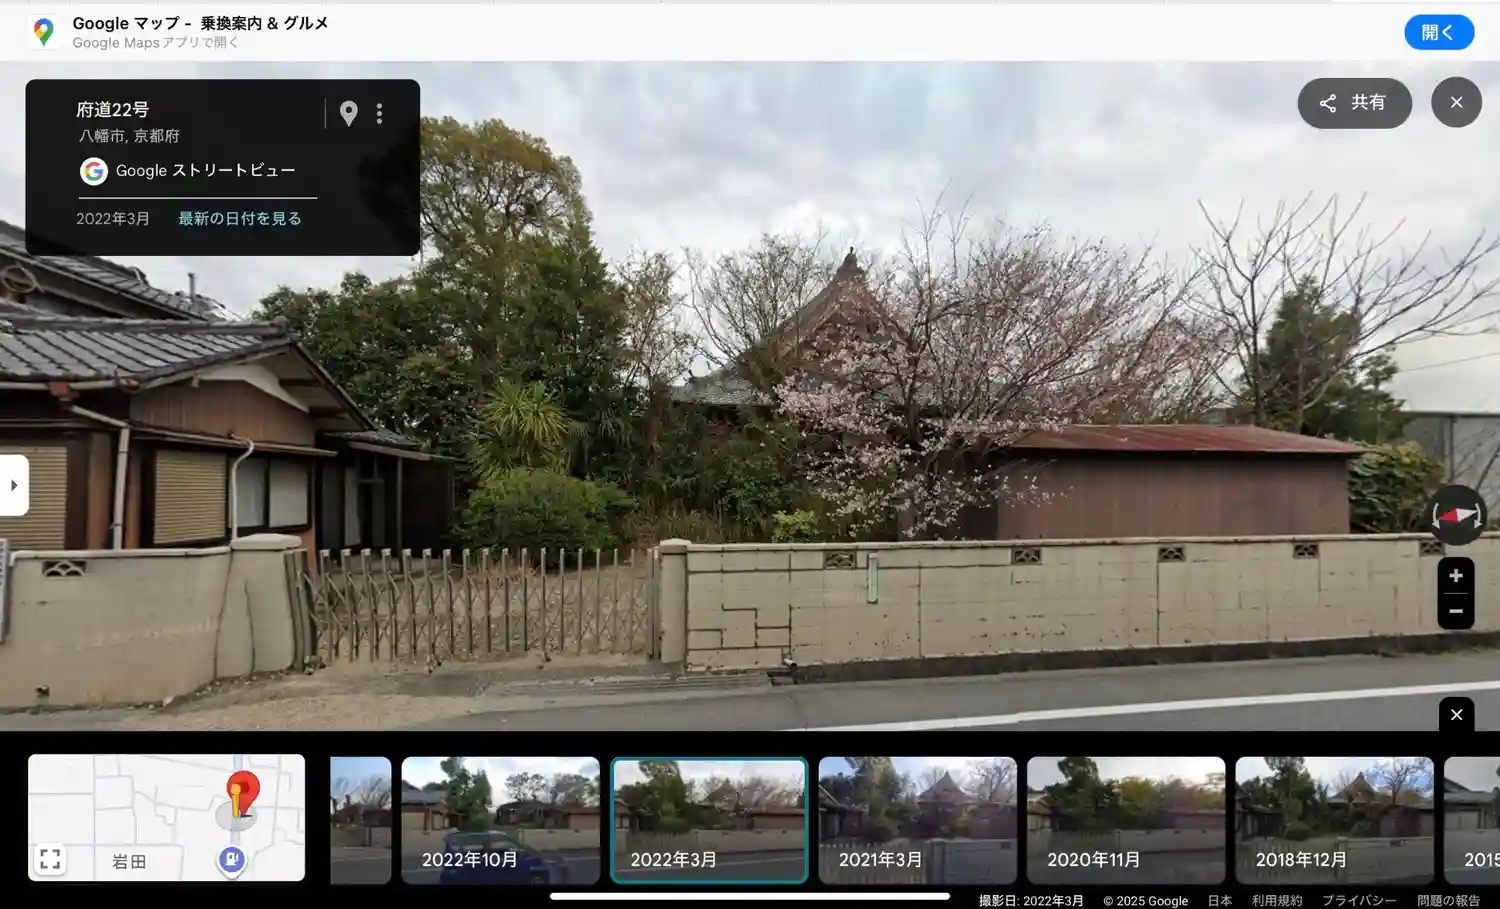Image resolution: width=1500 pixels, height=909 pixels.
Task: Close Street View with the top X button
Action: click(x=1456, y=102)
